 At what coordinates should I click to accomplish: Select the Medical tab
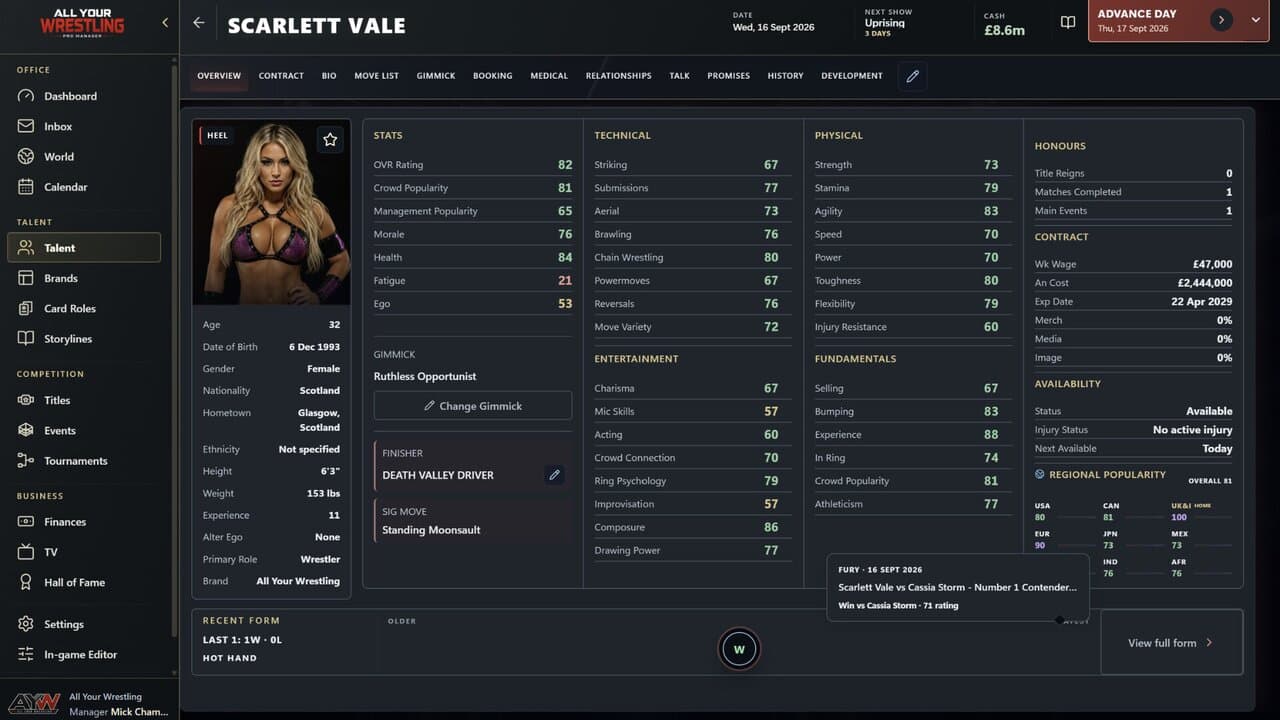point(549,76)
